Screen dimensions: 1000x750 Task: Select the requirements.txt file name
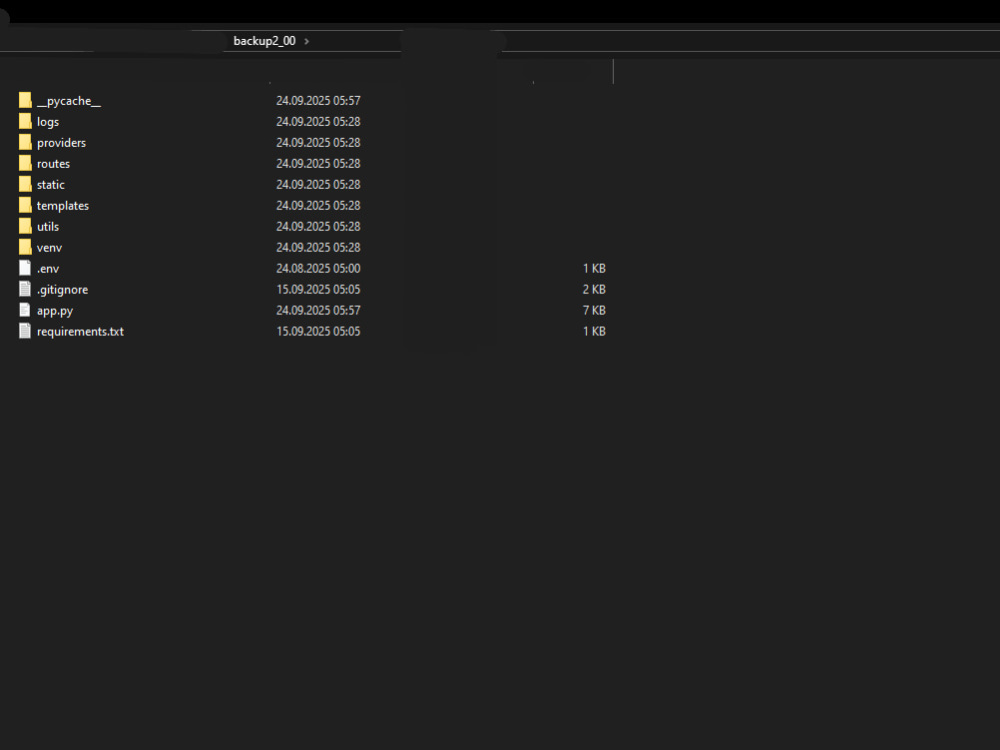[80, 332]
